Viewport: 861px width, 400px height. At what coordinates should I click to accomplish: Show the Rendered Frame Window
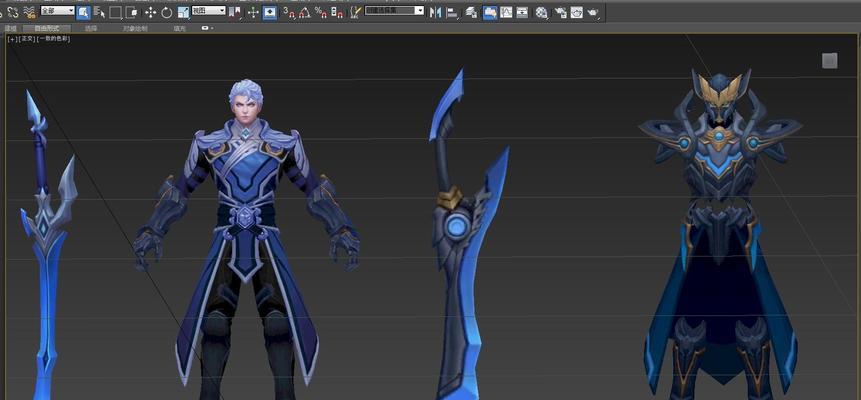click(x=577, y=12)
